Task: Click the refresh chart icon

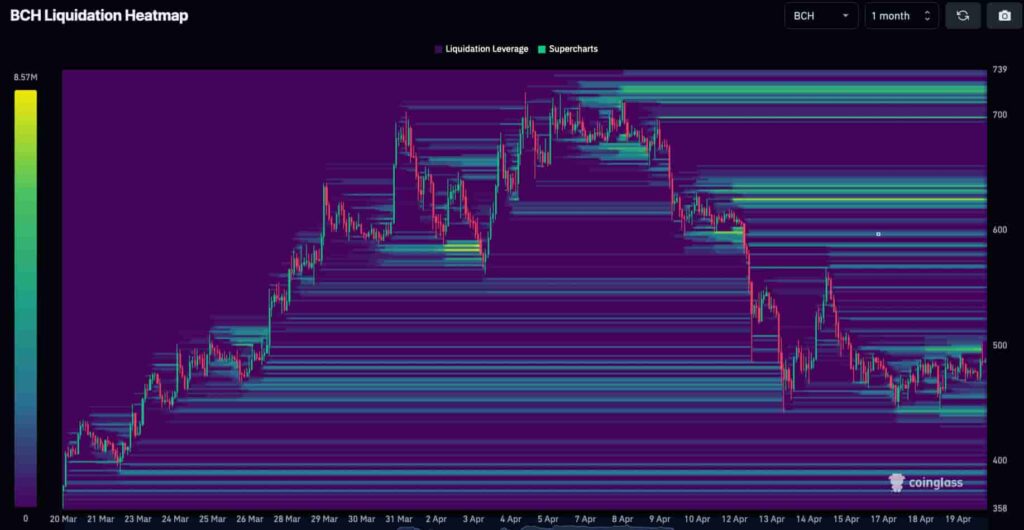Action: coord(963,16)
